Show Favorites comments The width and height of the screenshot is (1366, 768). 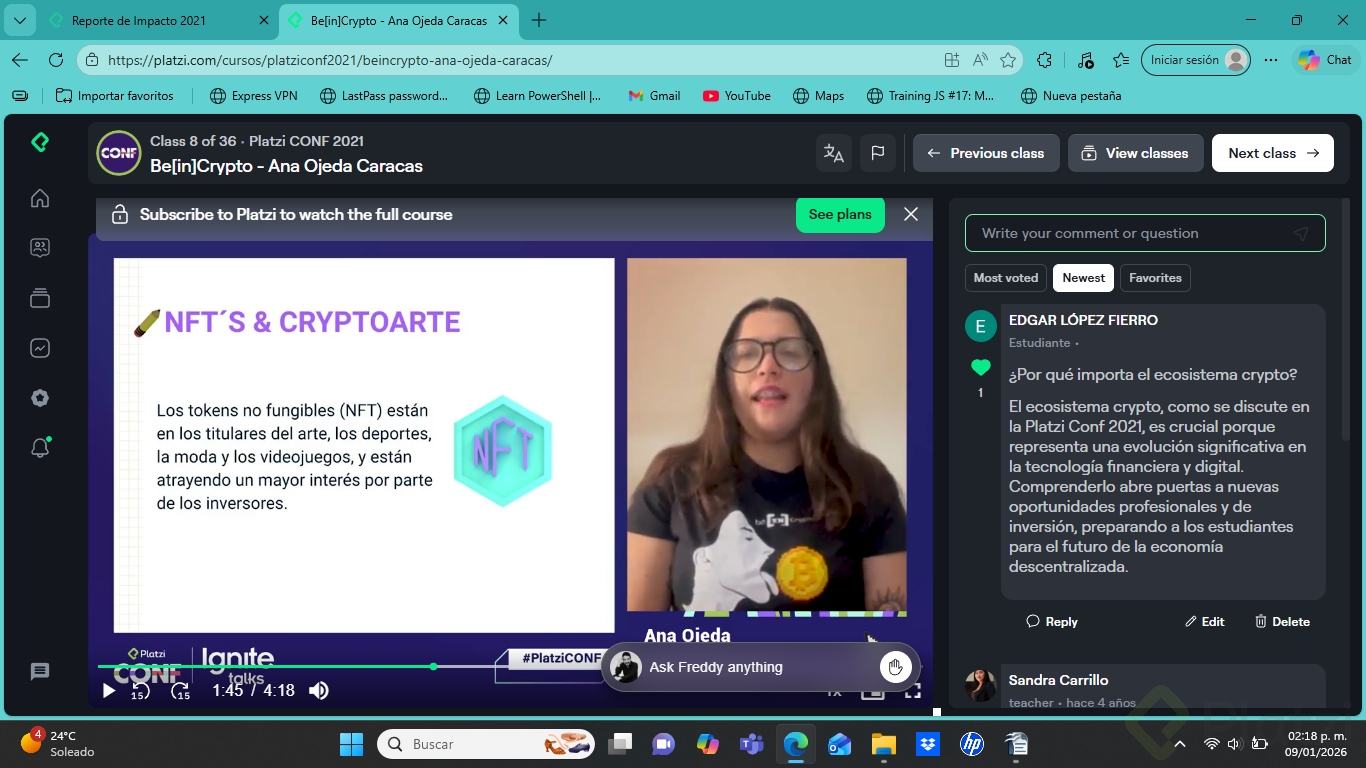(x=1155, y=278)
